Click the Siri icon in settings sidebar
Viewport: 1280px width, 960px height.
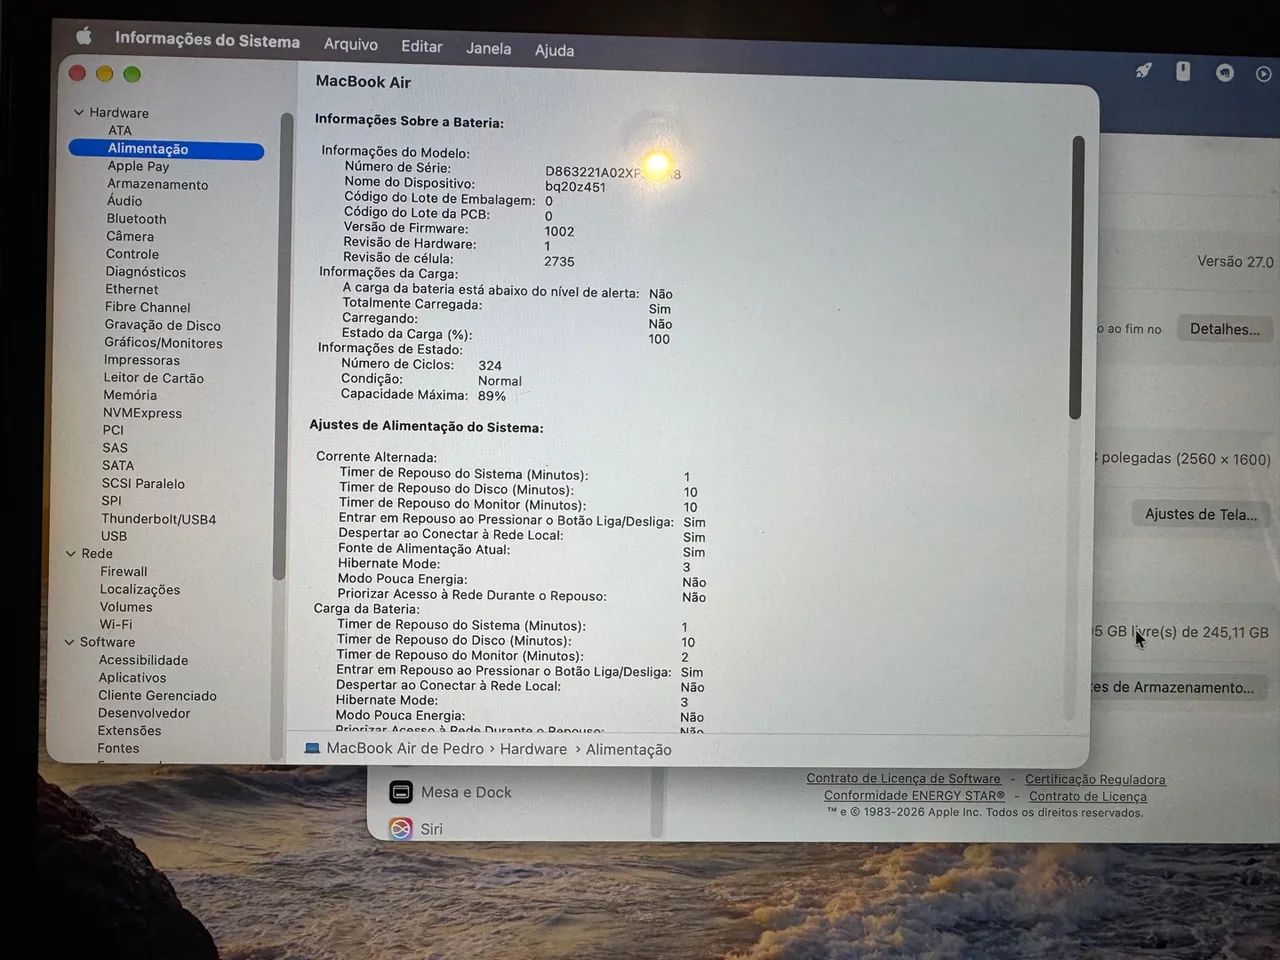(401, 828)
